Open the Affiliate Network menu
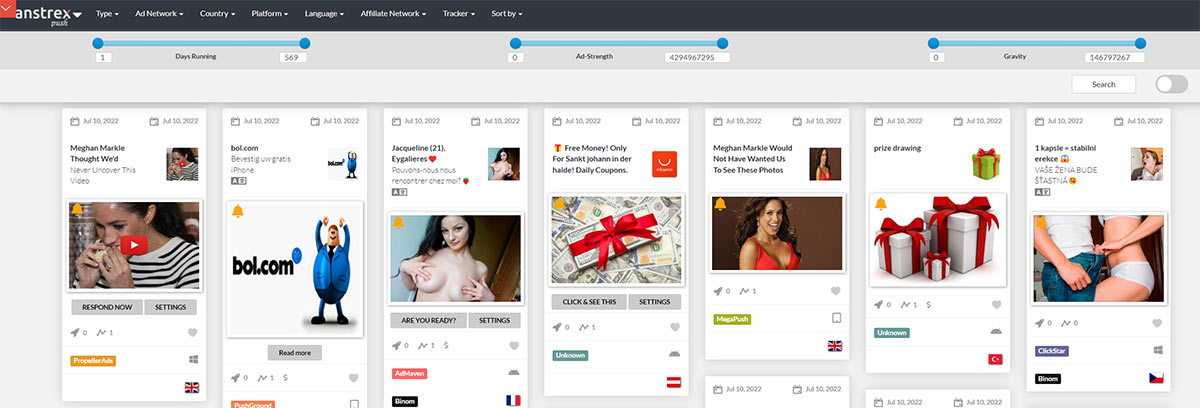This screenshot has height=408, width=1200. point(393,15)
